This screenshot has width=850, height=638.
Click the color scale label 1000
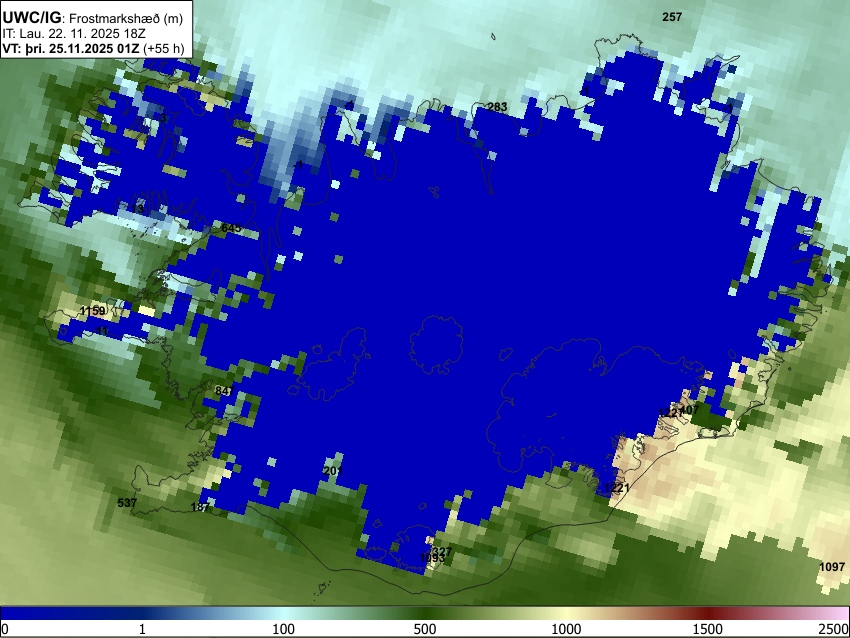566,629
